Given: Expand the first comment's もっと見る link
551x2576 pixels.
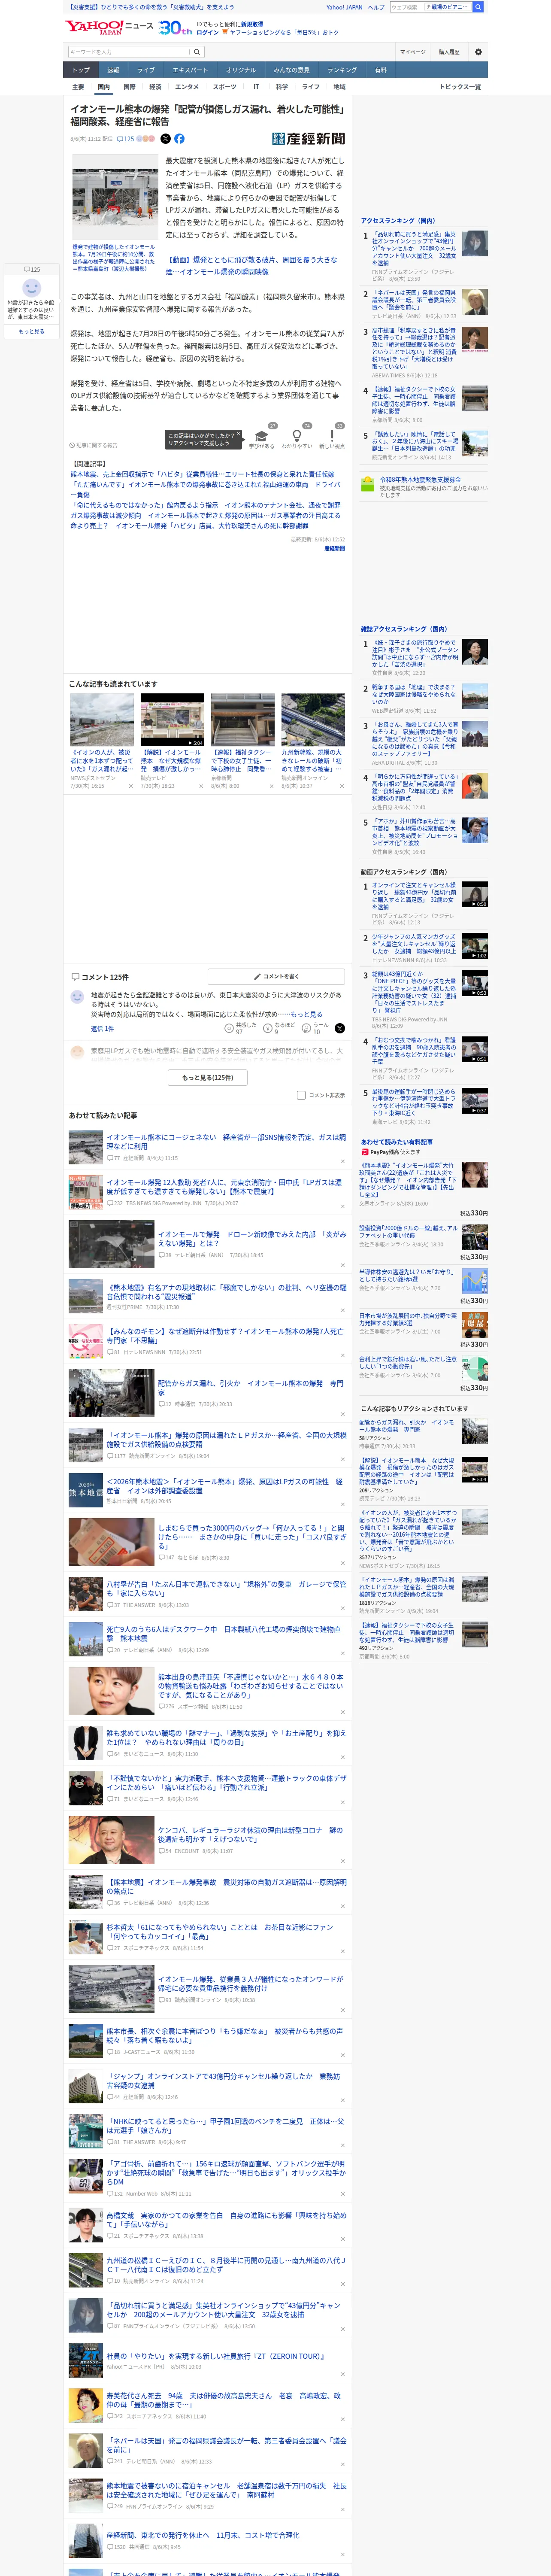Looking at the screenshot, I should (x=306, y=1014).
